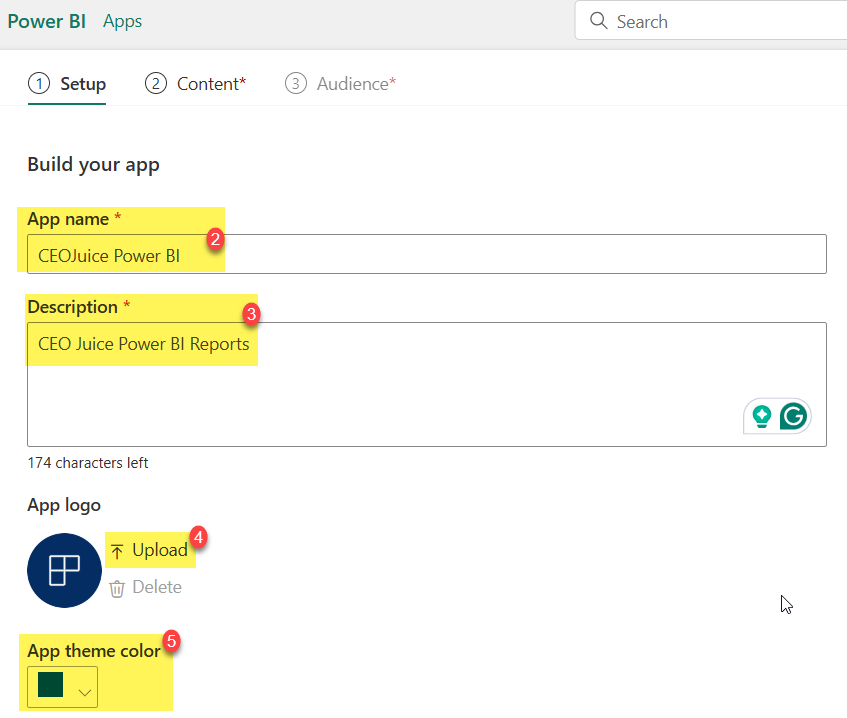847x718 pixels.
Task: Click the round app logo image
Action: coord(64,571)
